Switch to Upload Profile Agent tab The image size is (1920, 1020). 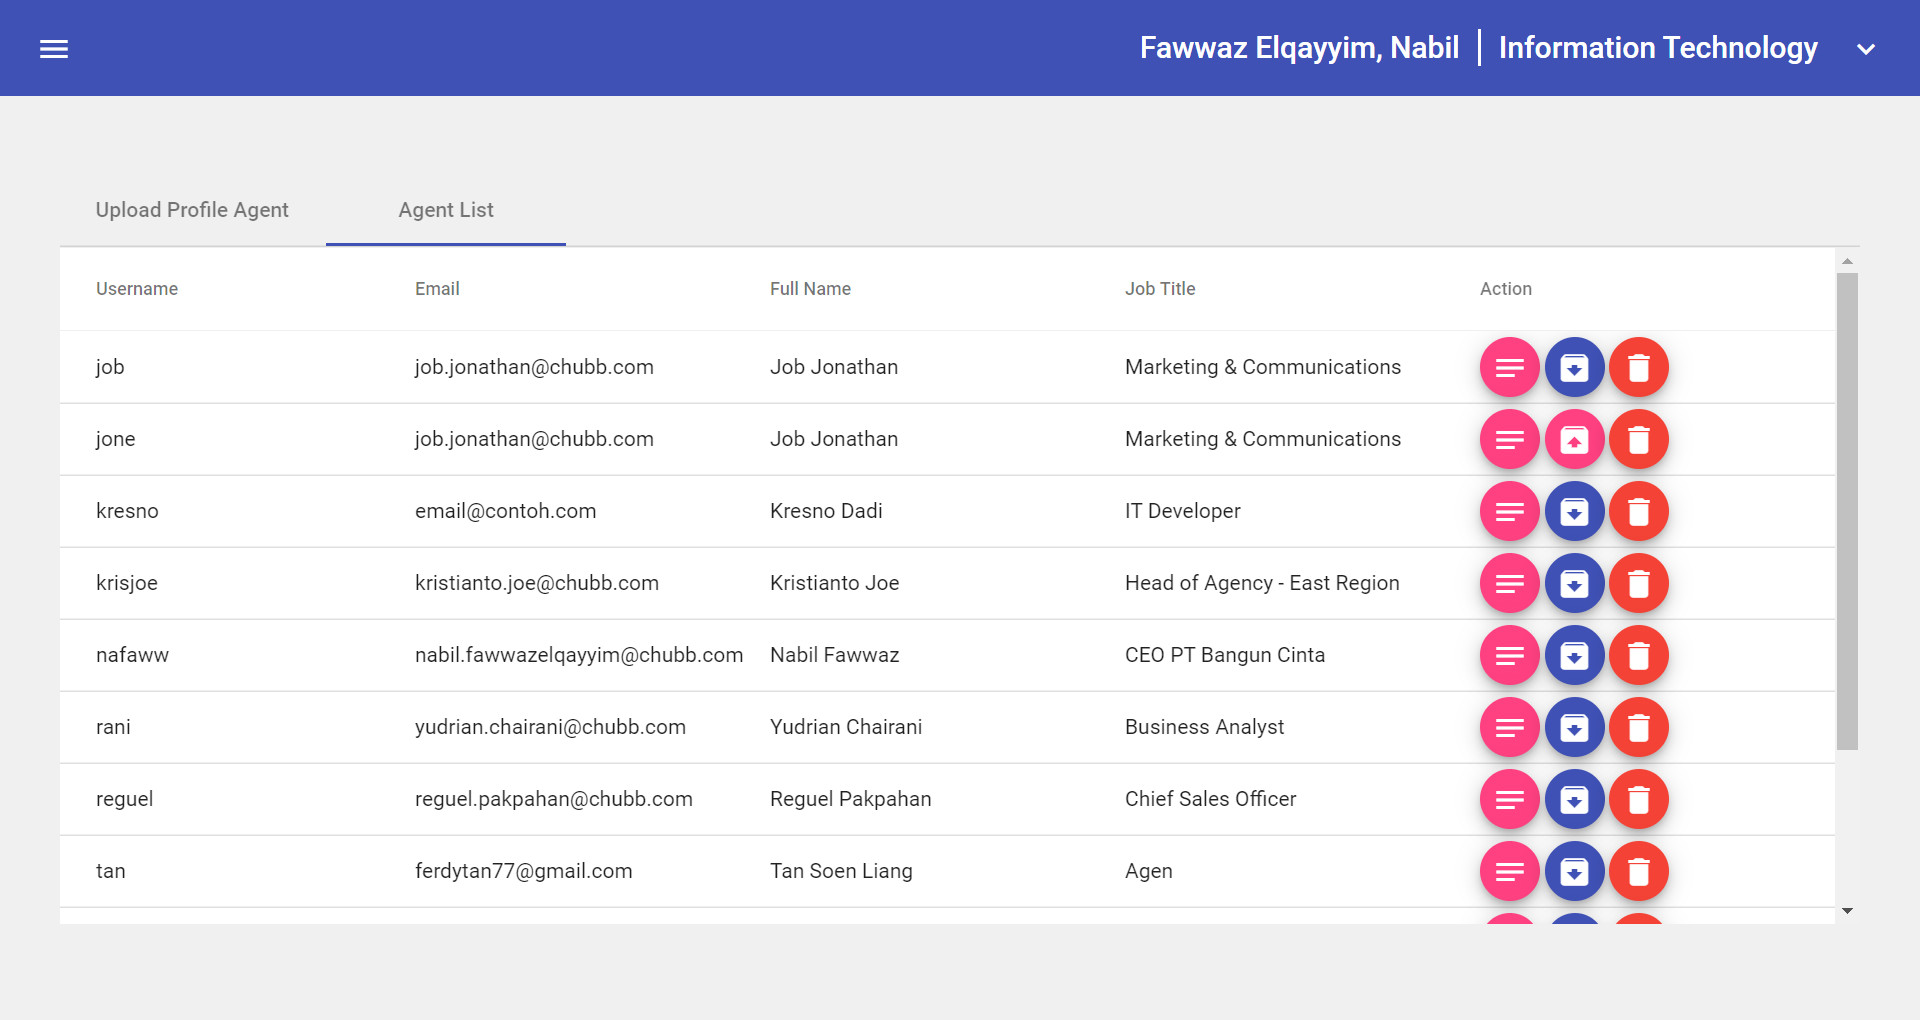pos(192,210)
